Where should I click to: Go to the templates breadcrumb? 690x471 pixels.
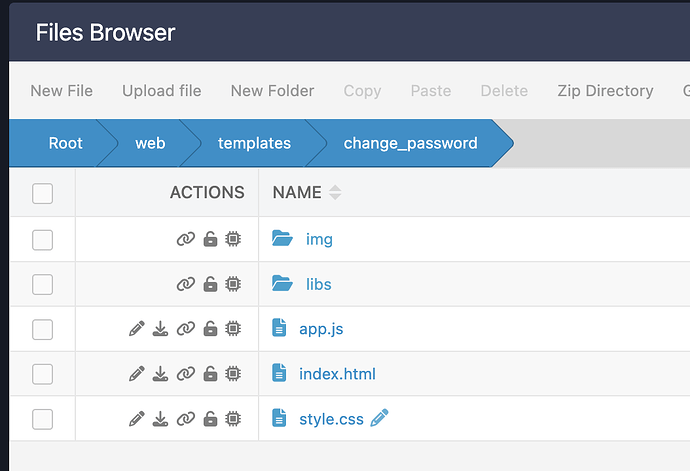pyautogui.click(x=254, y=143)
